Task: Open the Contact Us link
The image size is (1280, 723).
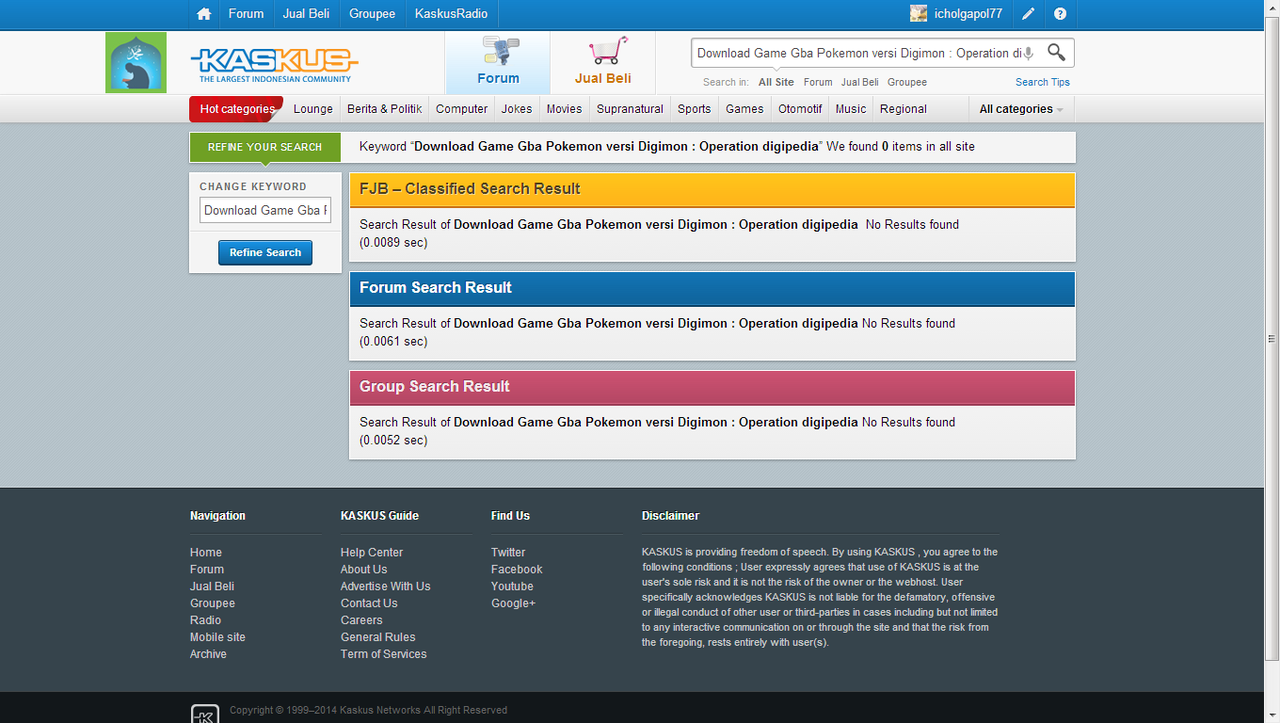Action: [369, 603]
